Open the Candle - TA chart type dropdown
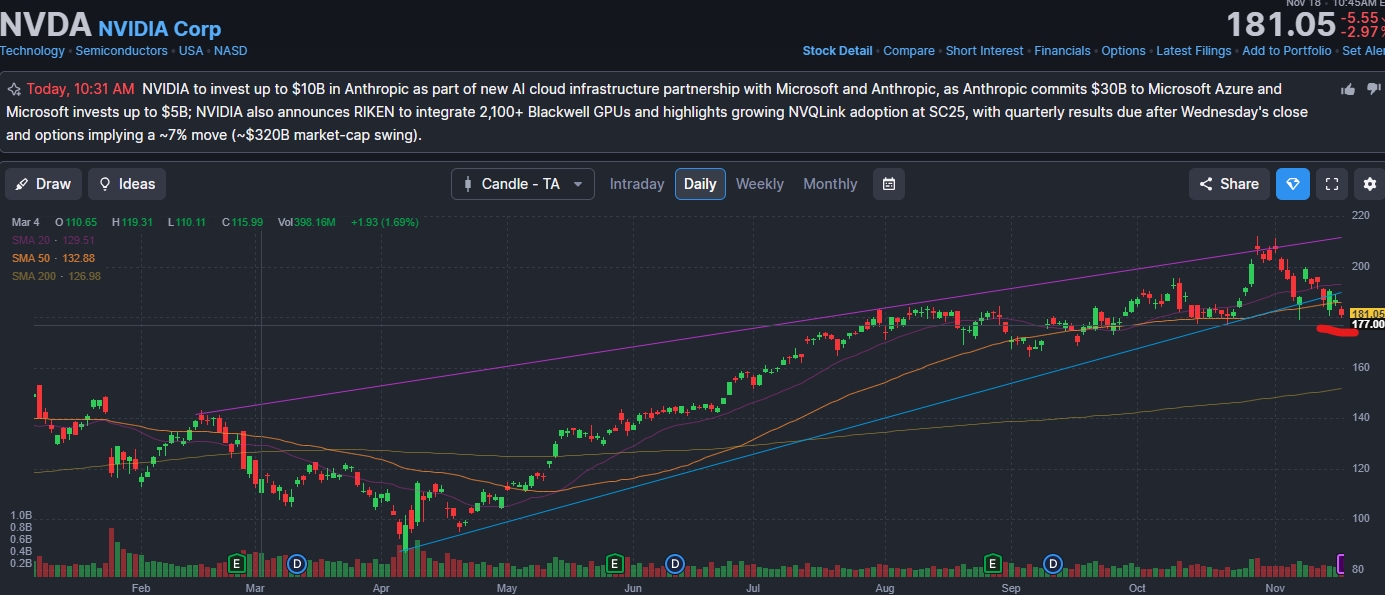The height and width of the screenshot is (595, 1385). pyautogui.click(x=522, y=184)
